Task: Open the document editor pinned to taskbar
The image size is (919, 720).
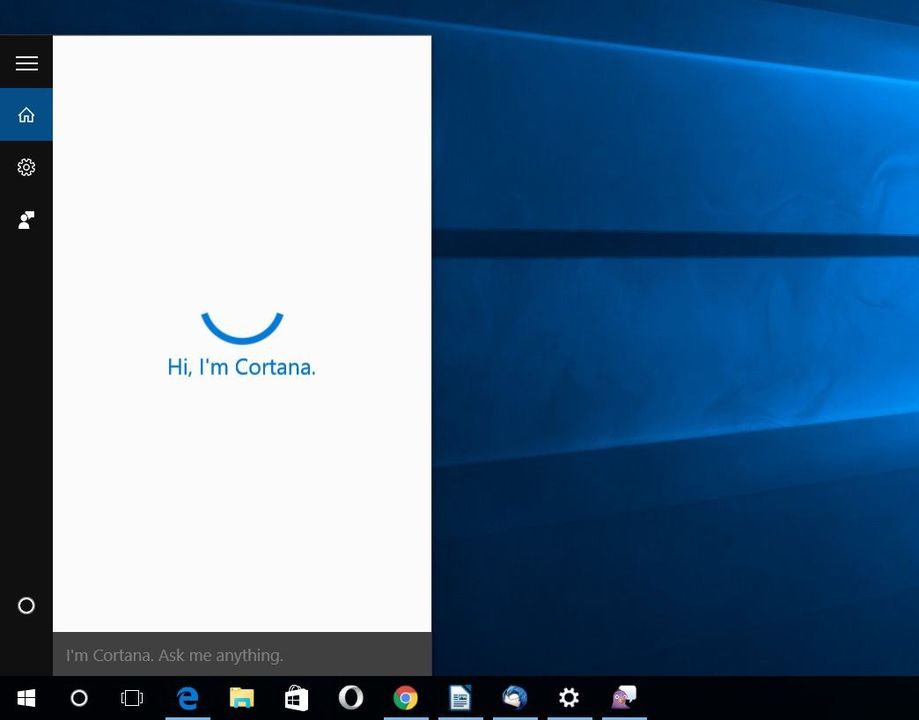Action: (459, 697)
